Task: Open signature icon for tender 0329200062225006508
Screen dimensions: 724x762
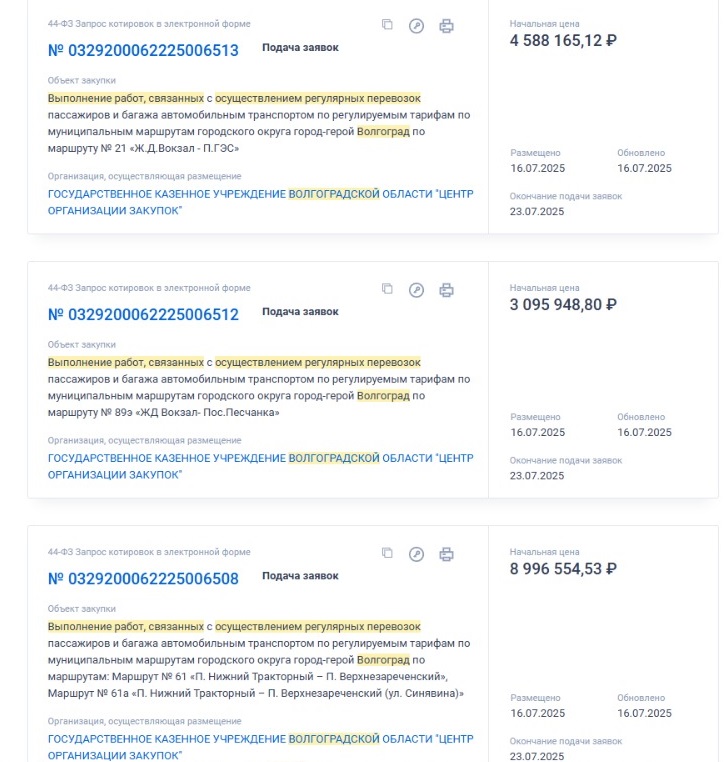Action: pyautogui.click(x=416, y=554)
